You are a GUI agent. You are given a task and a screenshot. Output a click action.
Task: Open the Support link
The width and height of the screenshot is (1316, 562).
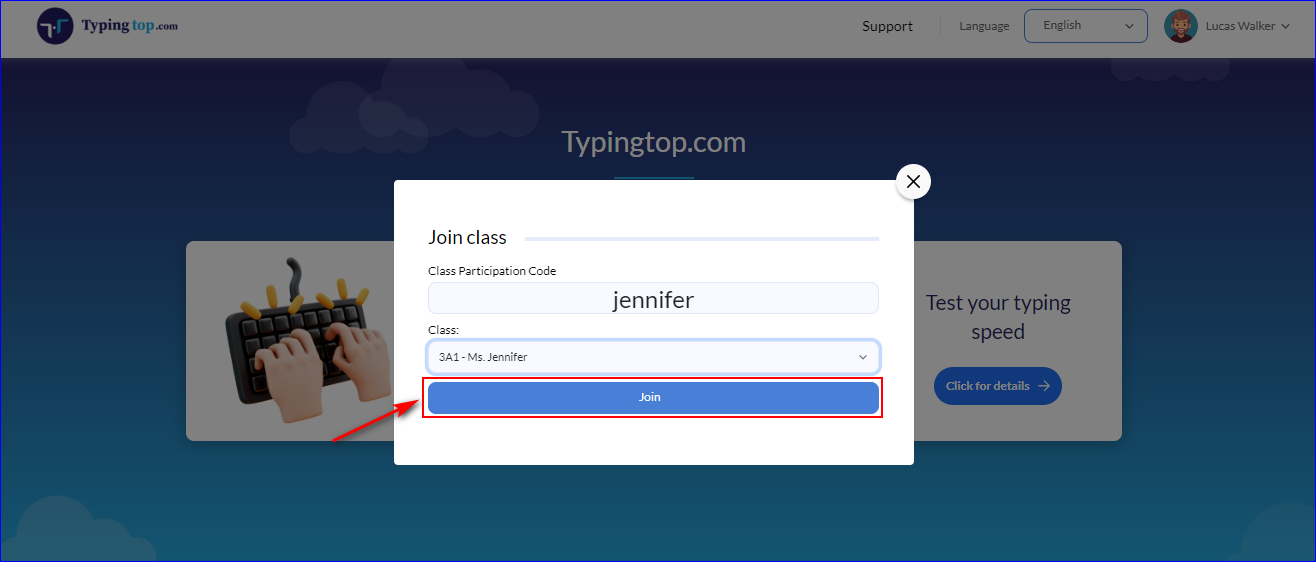887,27
